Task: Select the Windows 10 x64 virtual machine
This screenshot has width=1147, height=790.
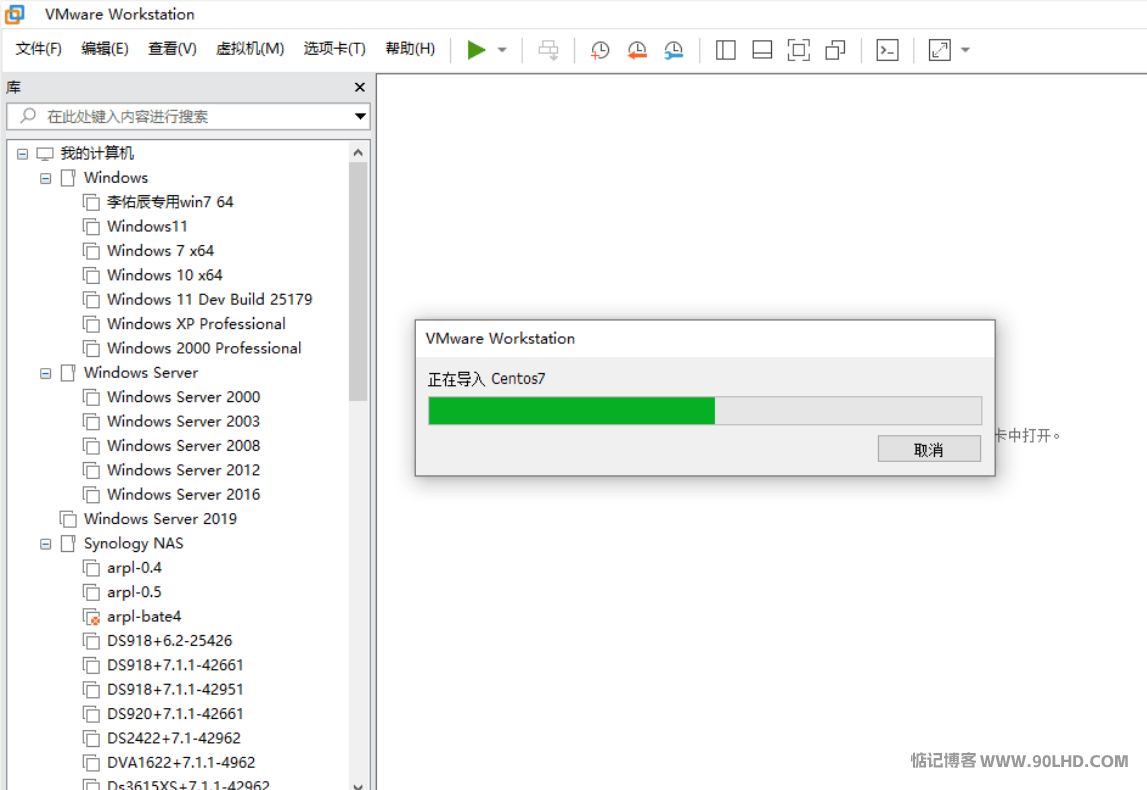Action: point(165,275)
